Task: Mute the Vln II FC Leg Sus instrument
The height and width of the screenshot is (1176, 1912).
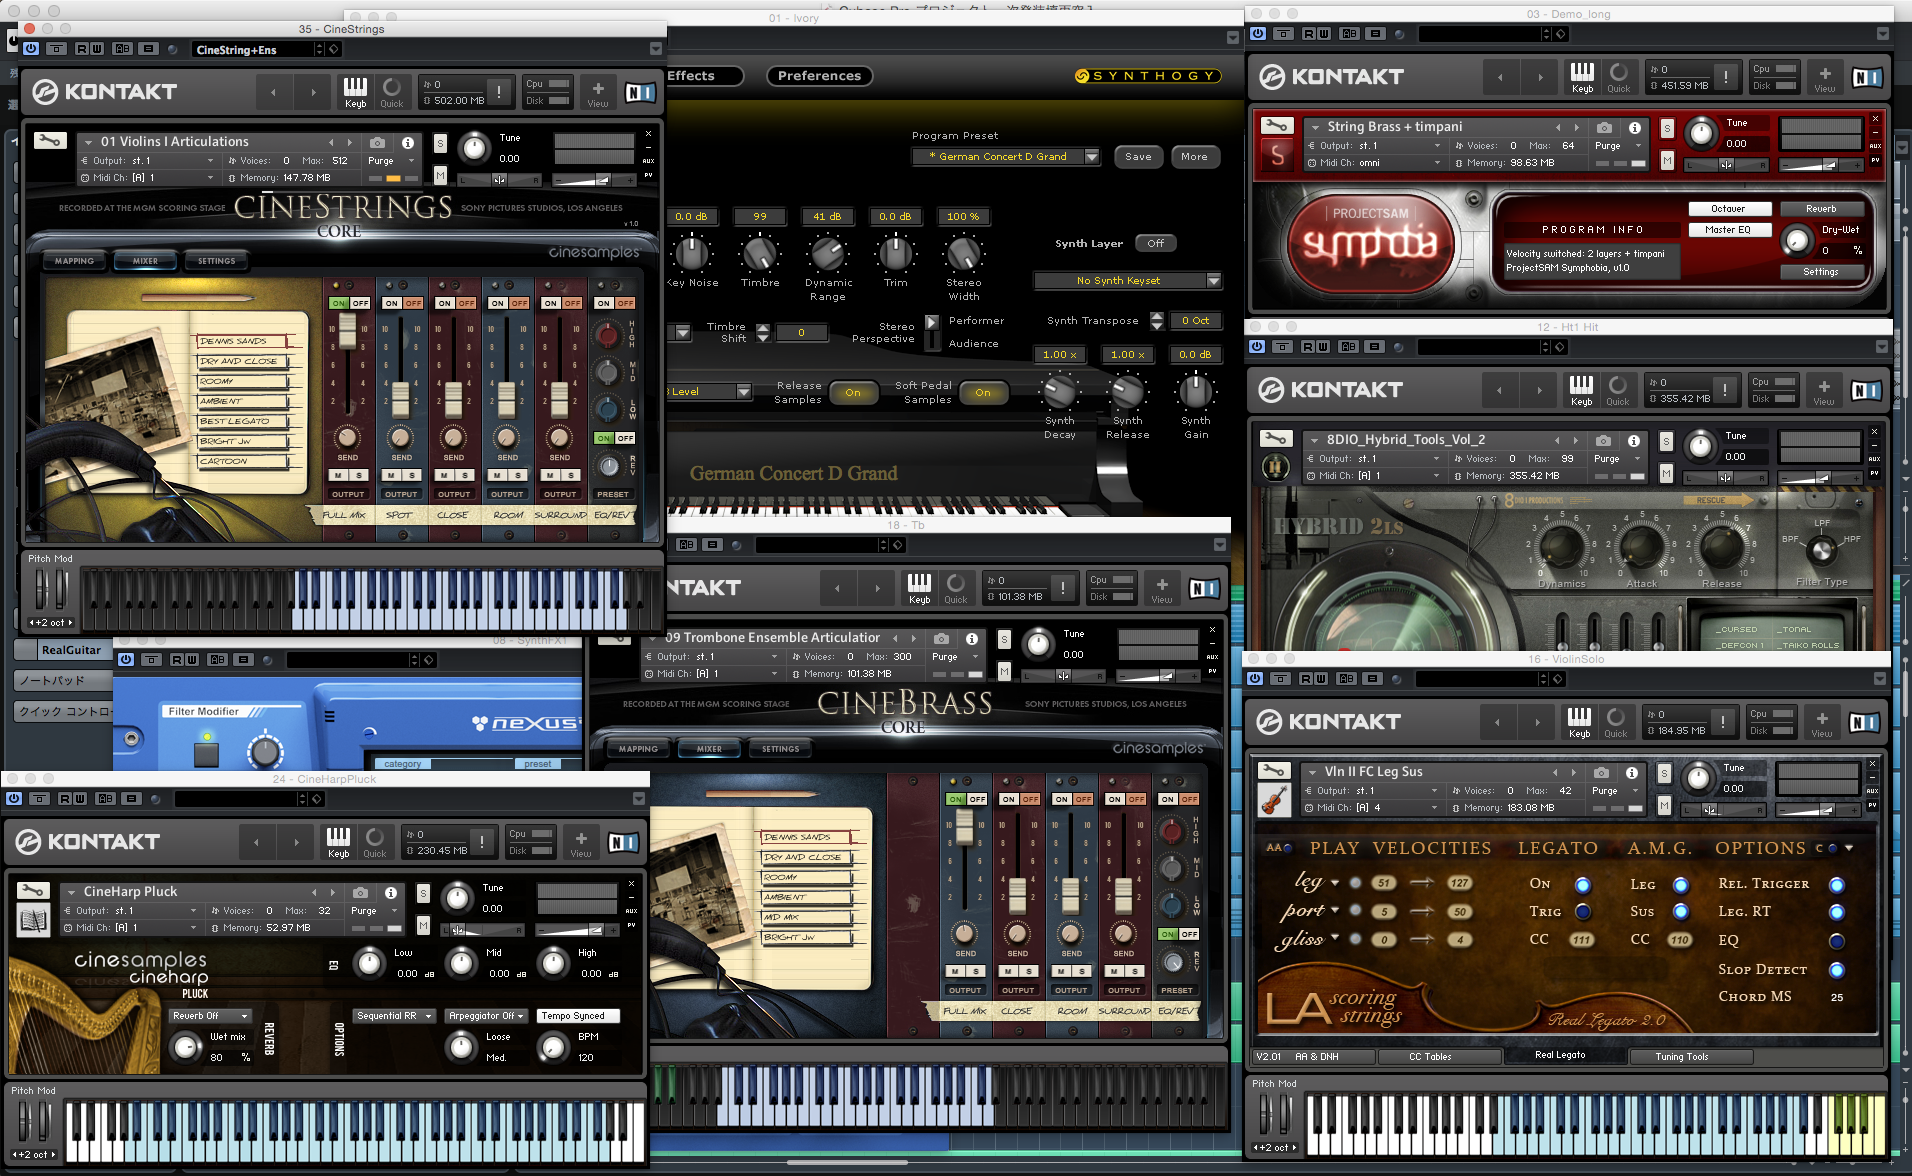Action: point(1665,806)
